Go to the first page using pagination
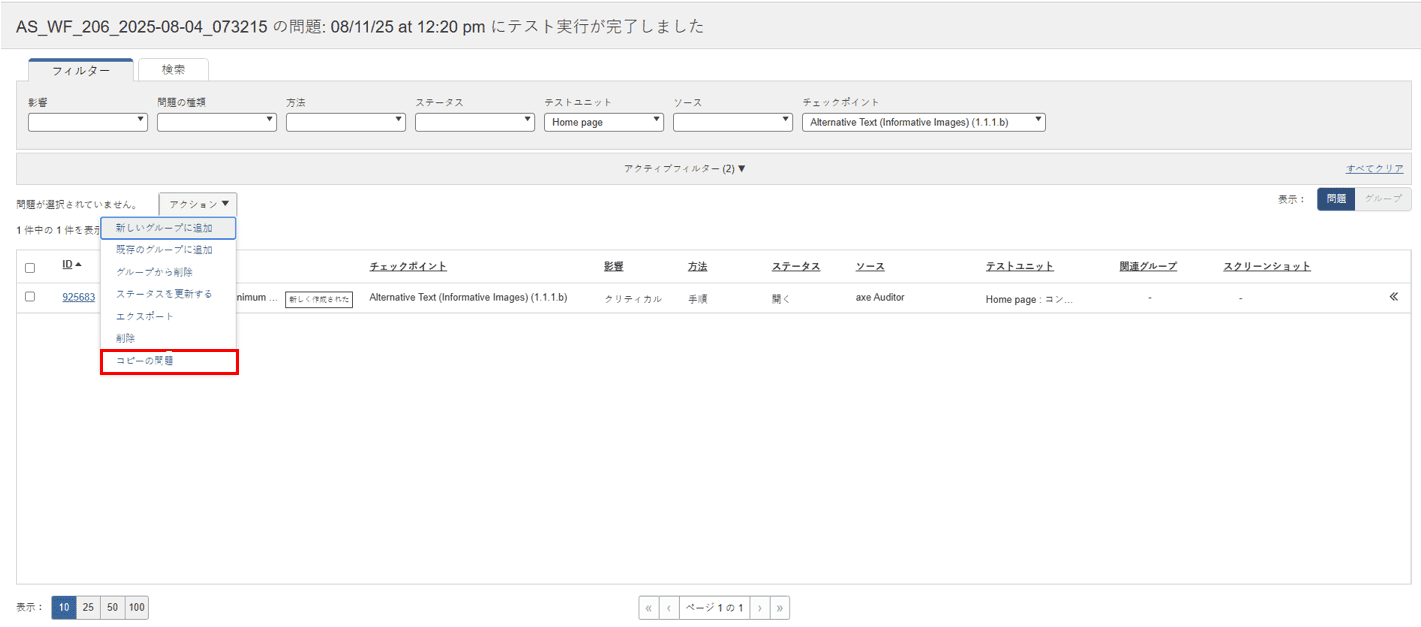The width and height of the screenshot is (1421, 627). [649, 608]
